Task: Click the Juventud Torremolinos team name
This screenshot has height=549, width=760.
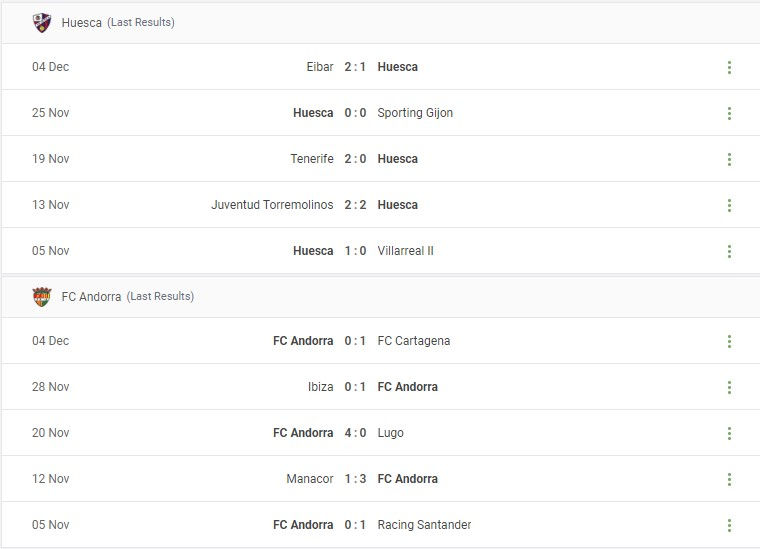Action: [x=272, y=205]
